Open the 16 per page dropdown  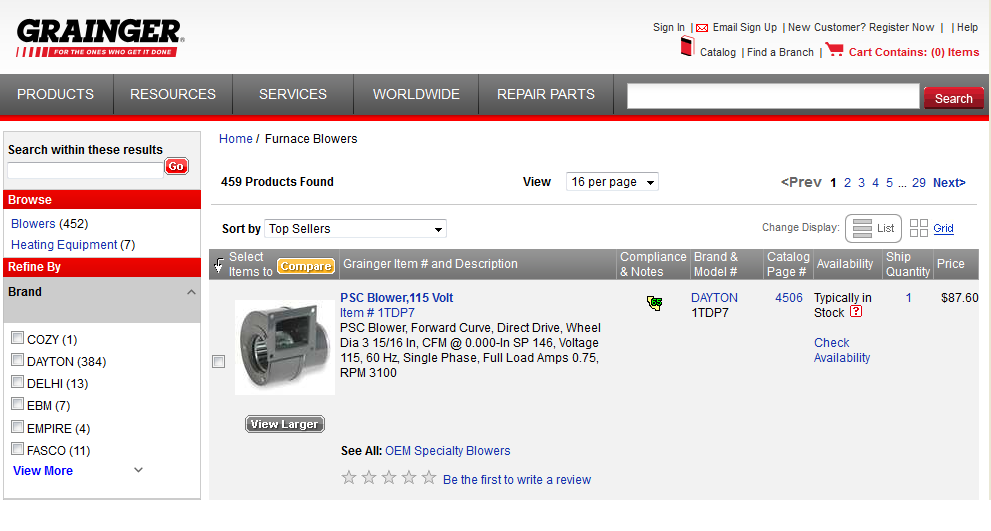point(612,182)
